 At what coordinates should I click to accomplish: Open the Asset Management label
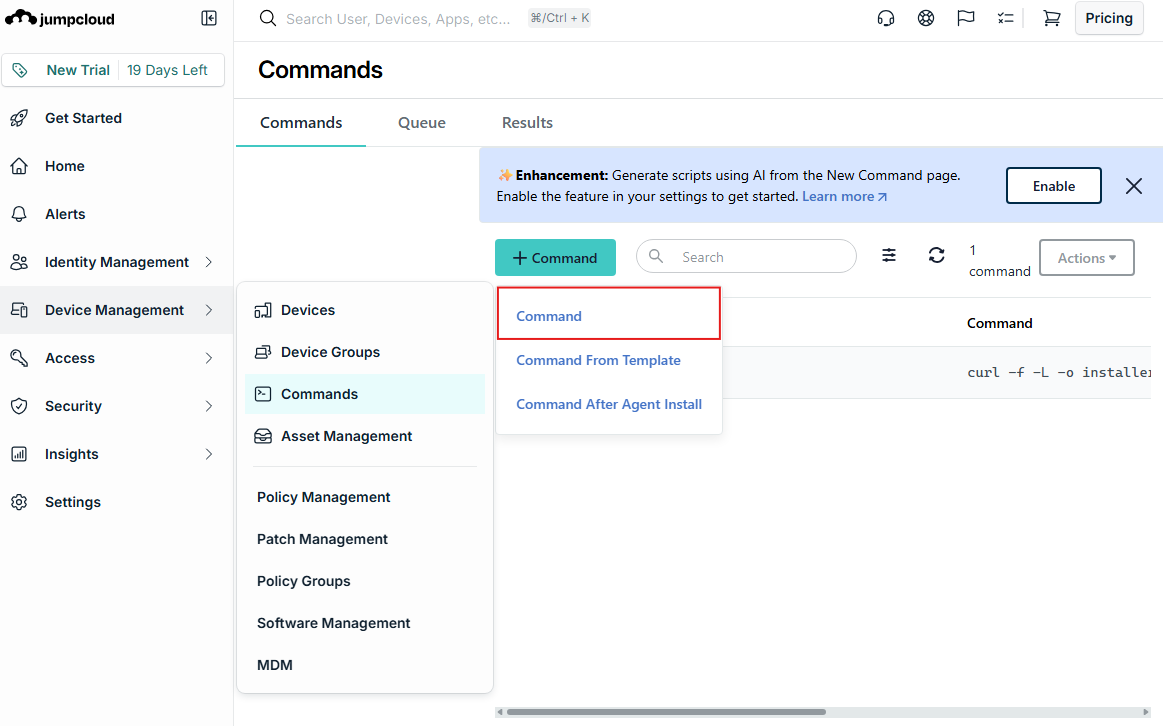[346, 436]
